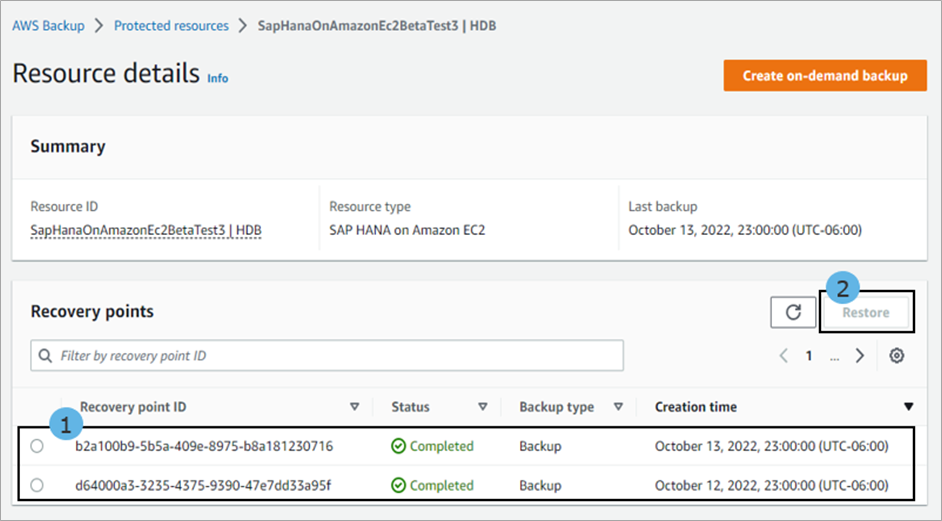Select recovery point b2a100b9 radio button
The height and width of the screenshot is (521, 942).
coord(37,446)
